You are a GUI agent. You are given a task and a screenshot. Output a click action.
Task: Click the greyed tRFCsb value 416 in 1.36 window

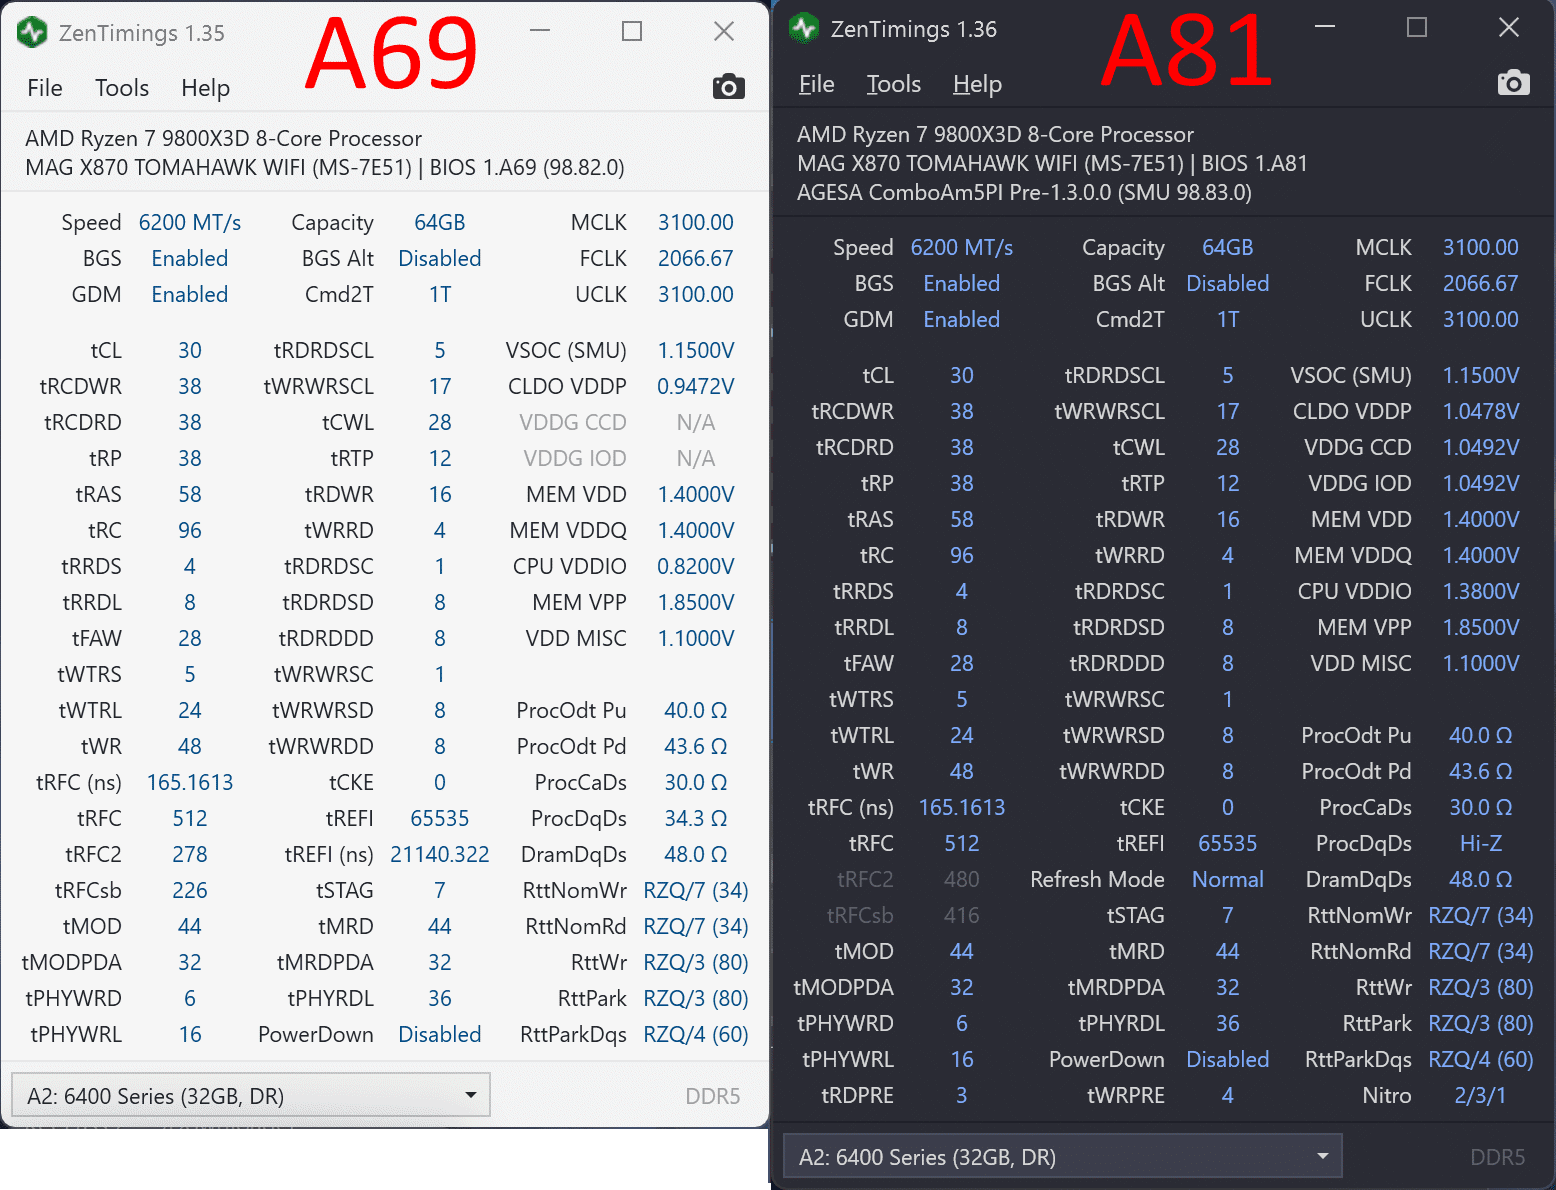pos(962,915)
